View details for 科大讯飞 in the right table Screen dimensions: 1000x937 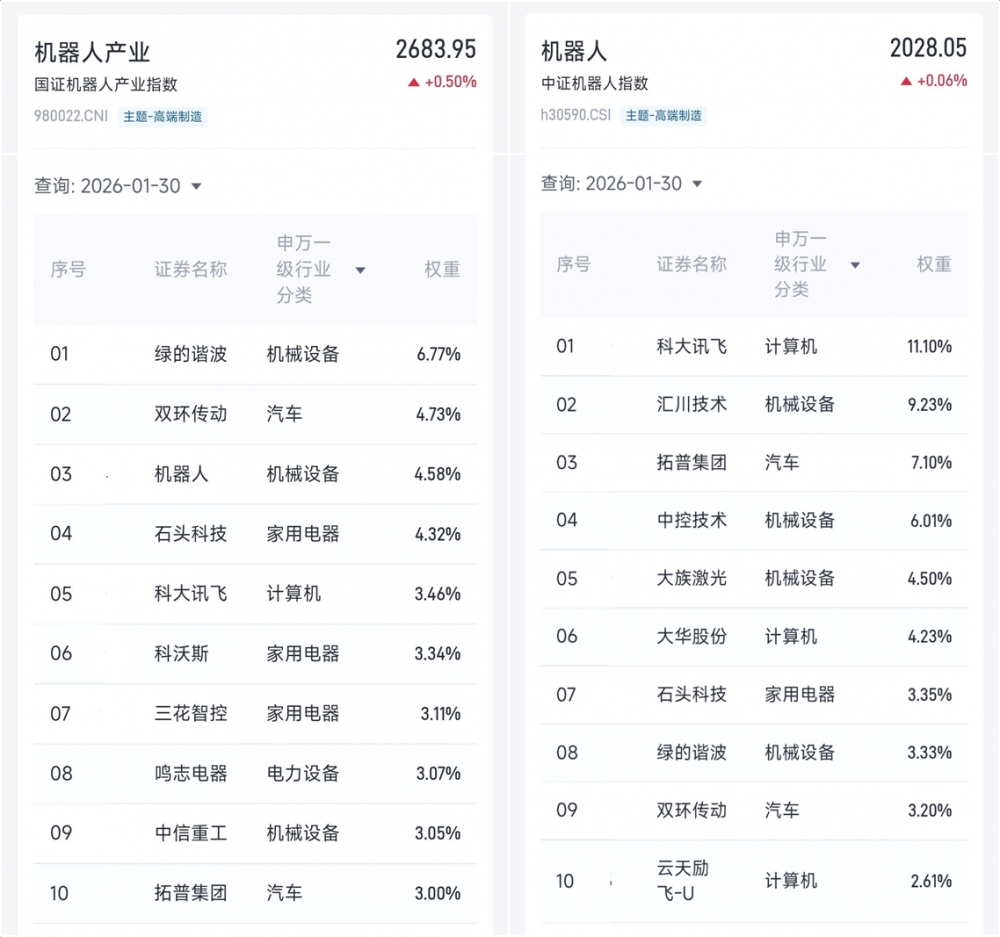pos(693,345)
